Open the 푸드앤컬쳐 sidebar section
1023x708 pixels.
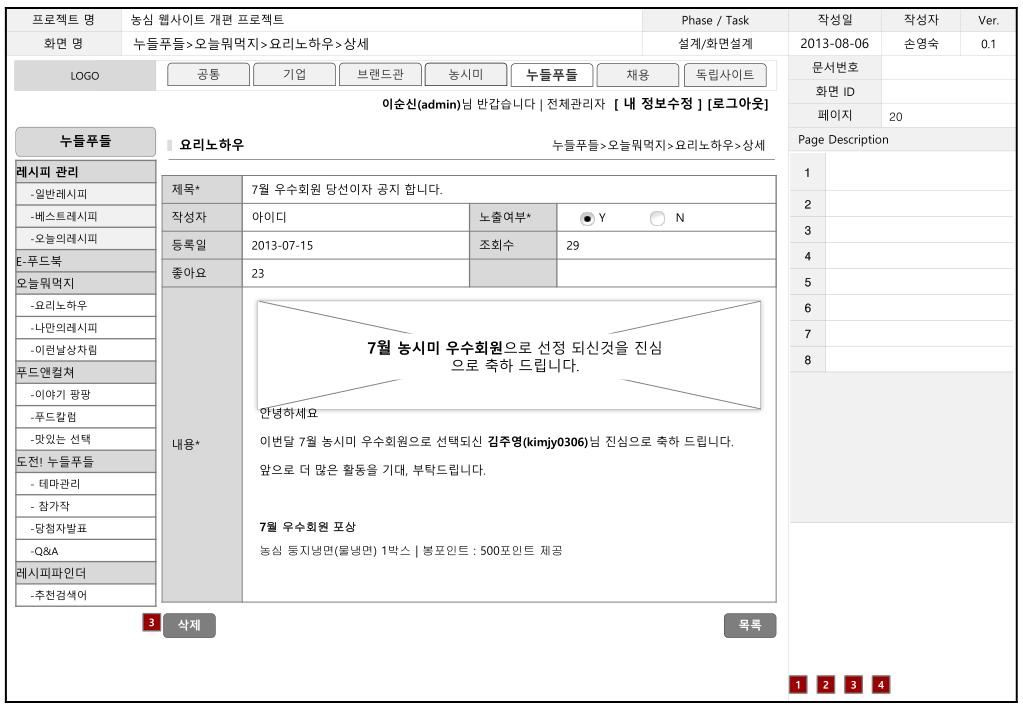85,373
